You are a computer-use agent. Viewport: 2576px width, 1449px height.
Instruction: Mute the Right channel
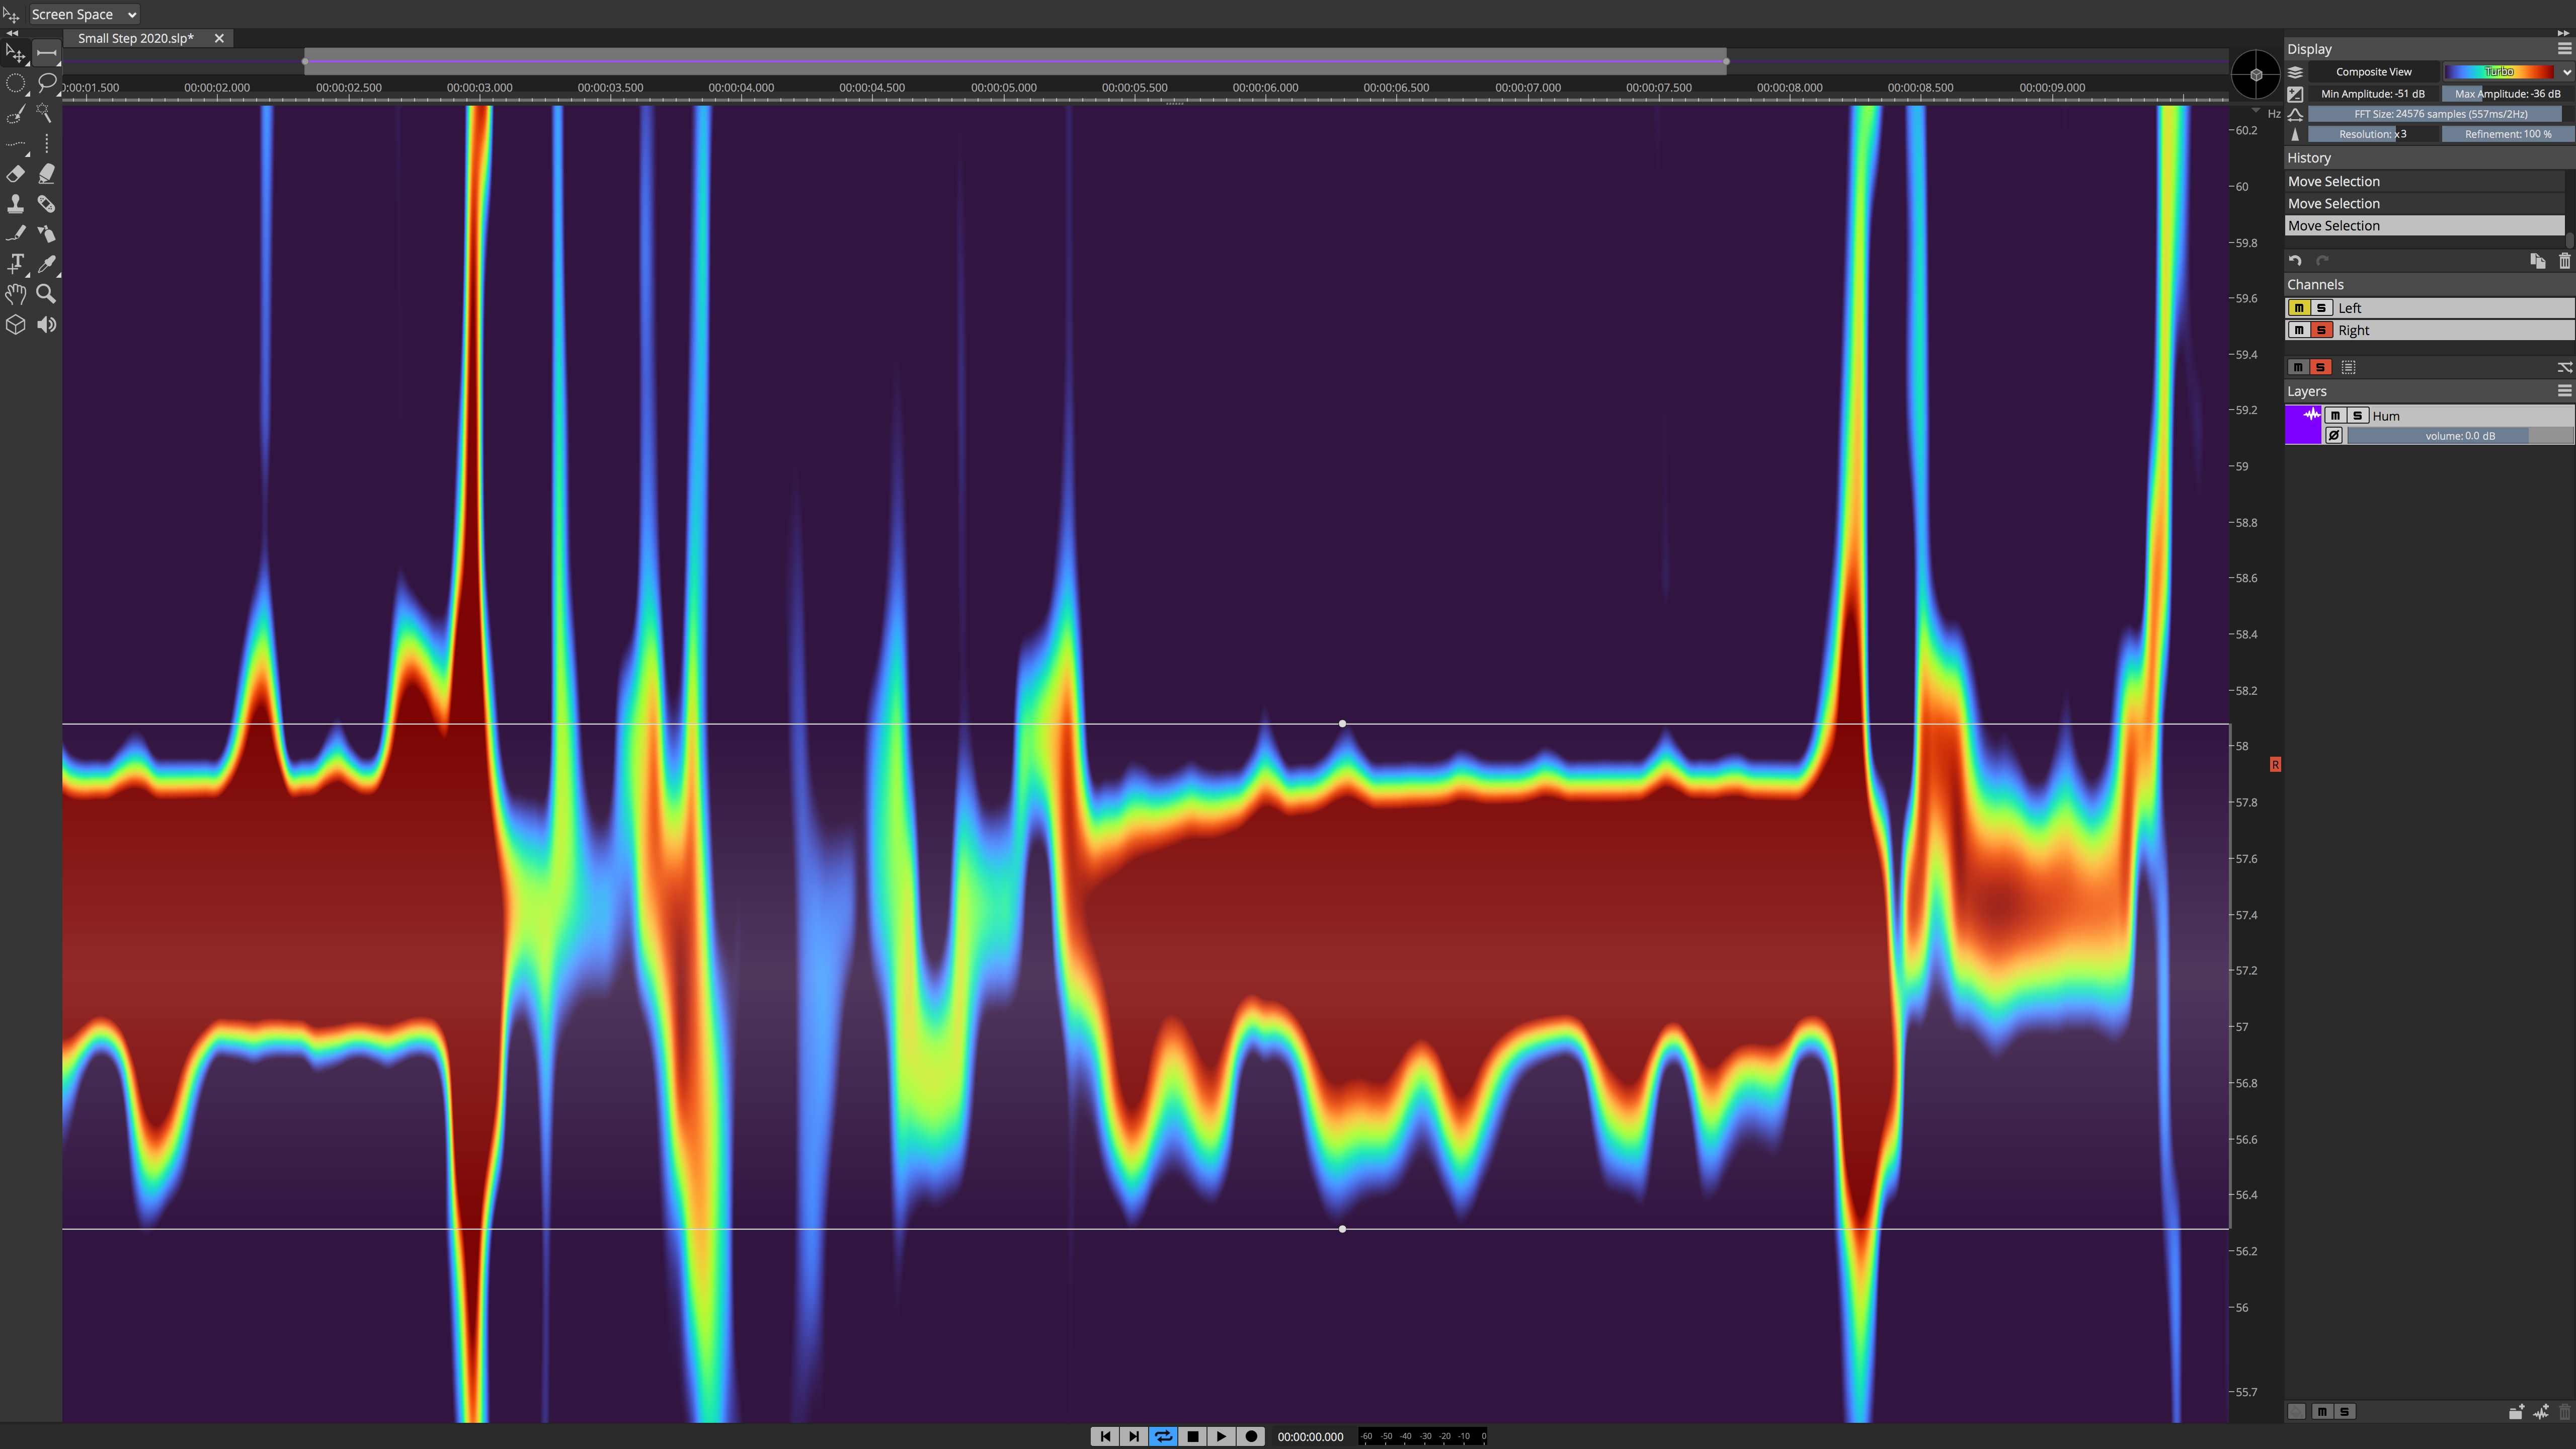[2299, 330]
